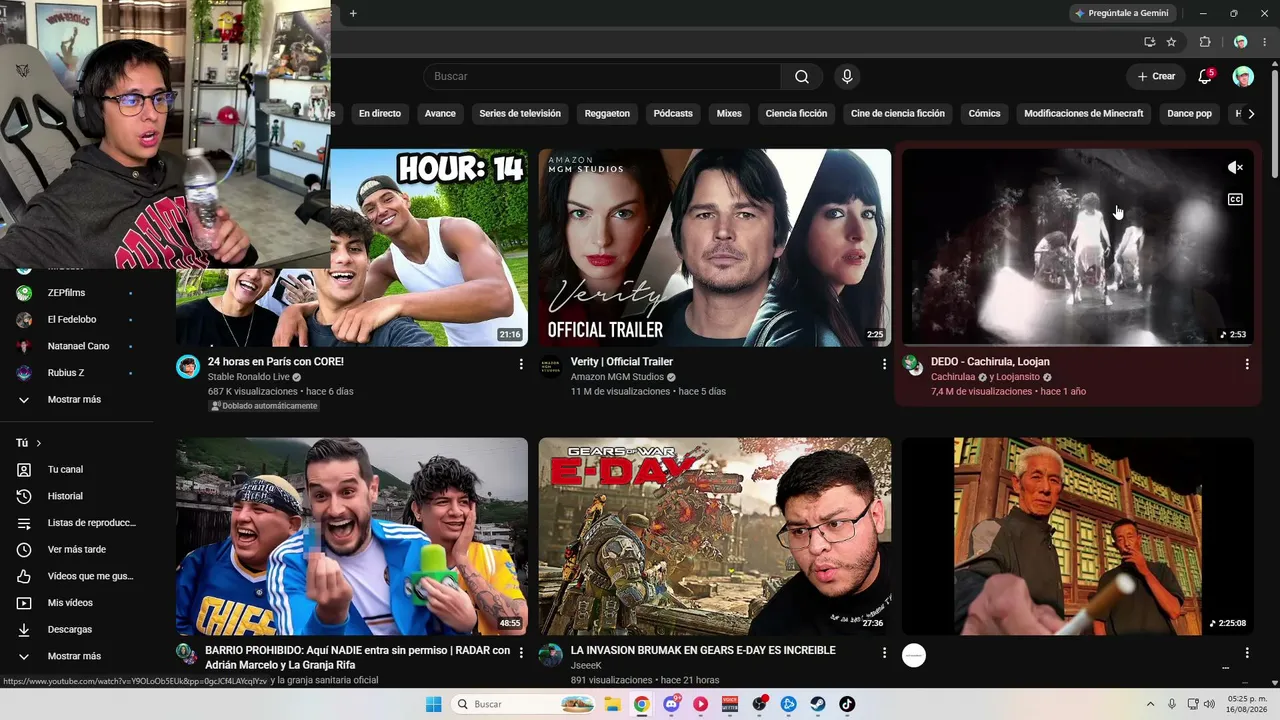Select the Ciencia ficción chip
1280x720 pixels.
[x=796, y=114]
